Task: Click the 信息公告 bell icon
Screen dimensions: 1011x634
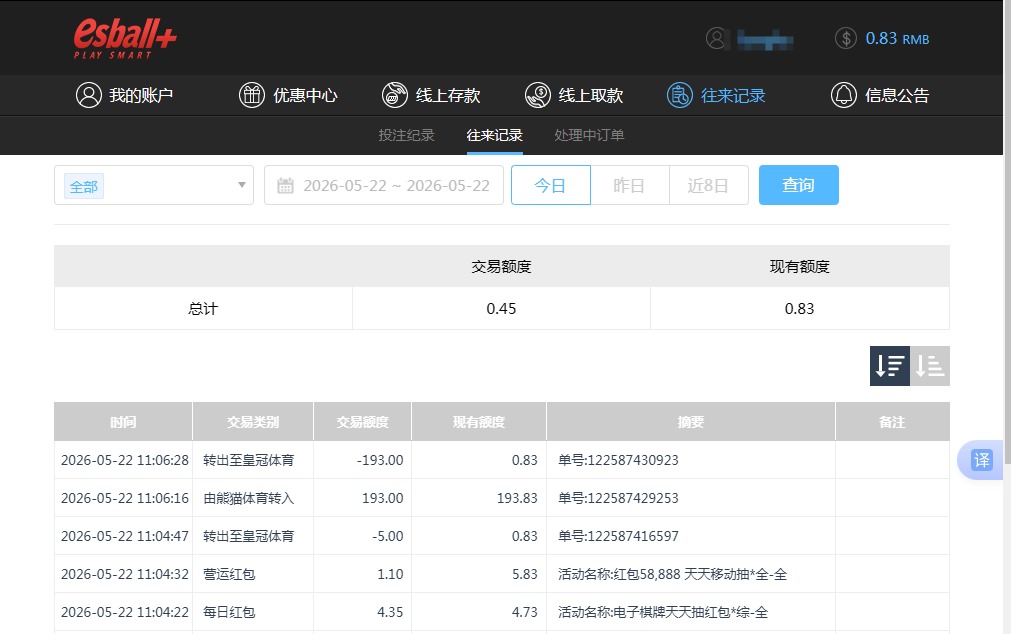Action: pos(843,95)
